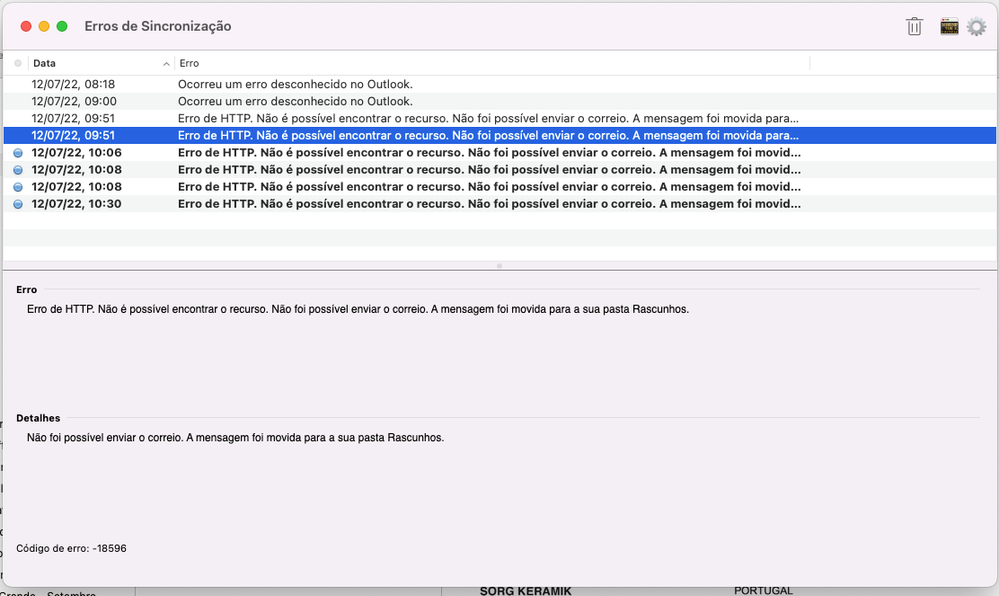999x596 pixels.
Task: Select the 10:30 HTTP error row
Action: (x=400, y=203)
